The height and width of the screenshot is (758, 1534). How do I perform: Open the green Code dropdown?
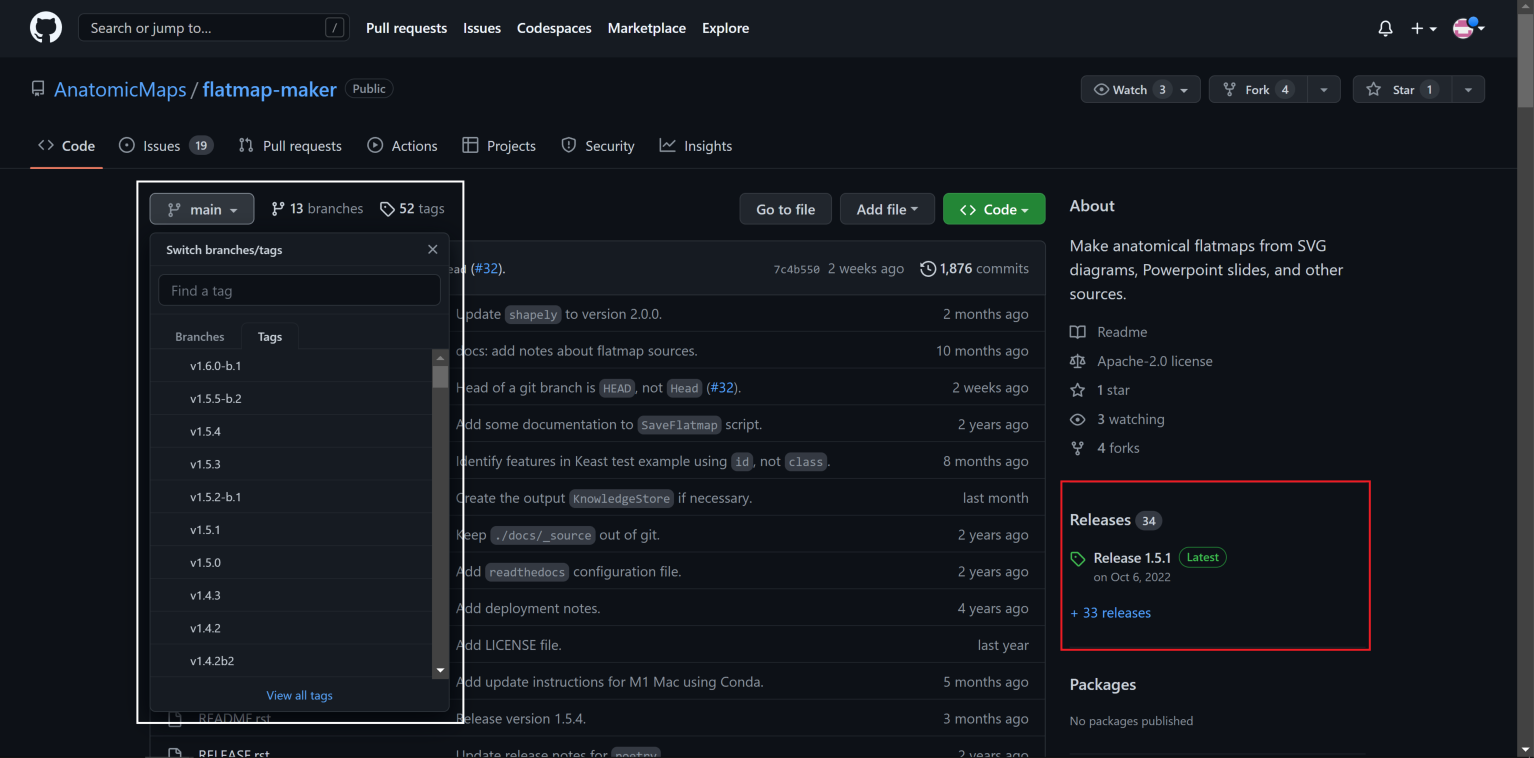coord(994,209)
